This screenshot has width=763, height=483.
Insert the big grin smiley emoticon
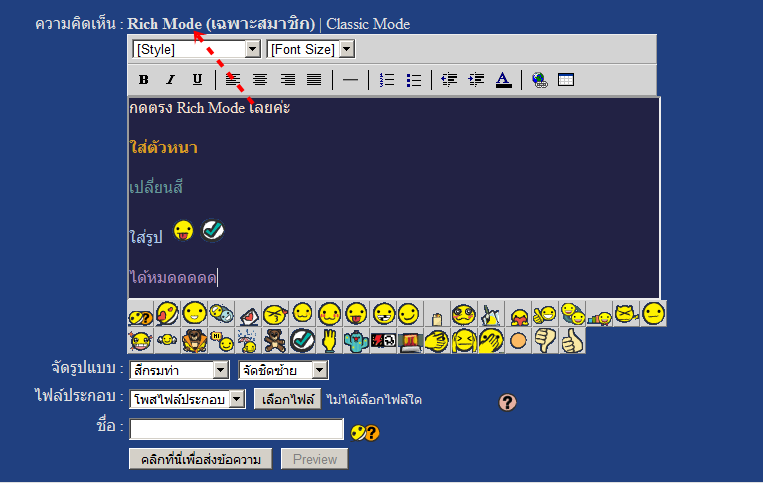(194, 314)
